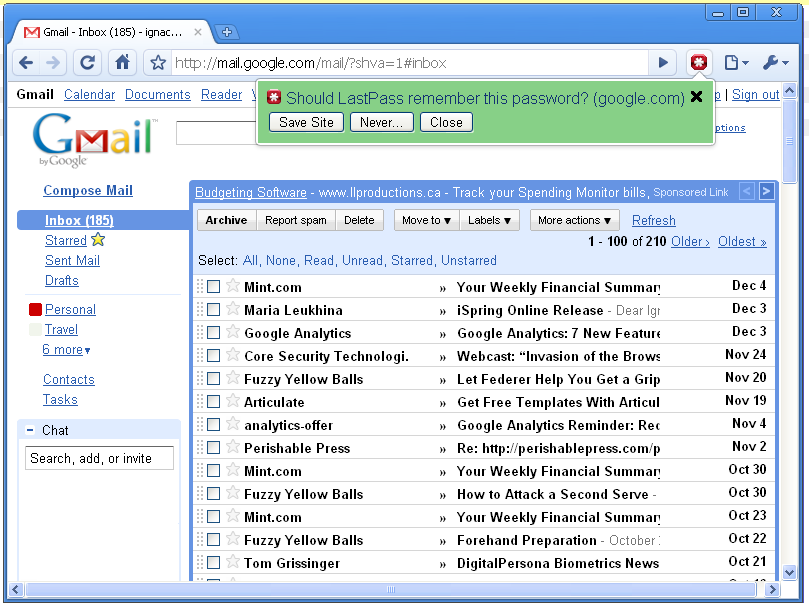Click the star icon next to Starred
This screenshot has width=809, height=607.
pyautogui.click(x=98, y=239)
